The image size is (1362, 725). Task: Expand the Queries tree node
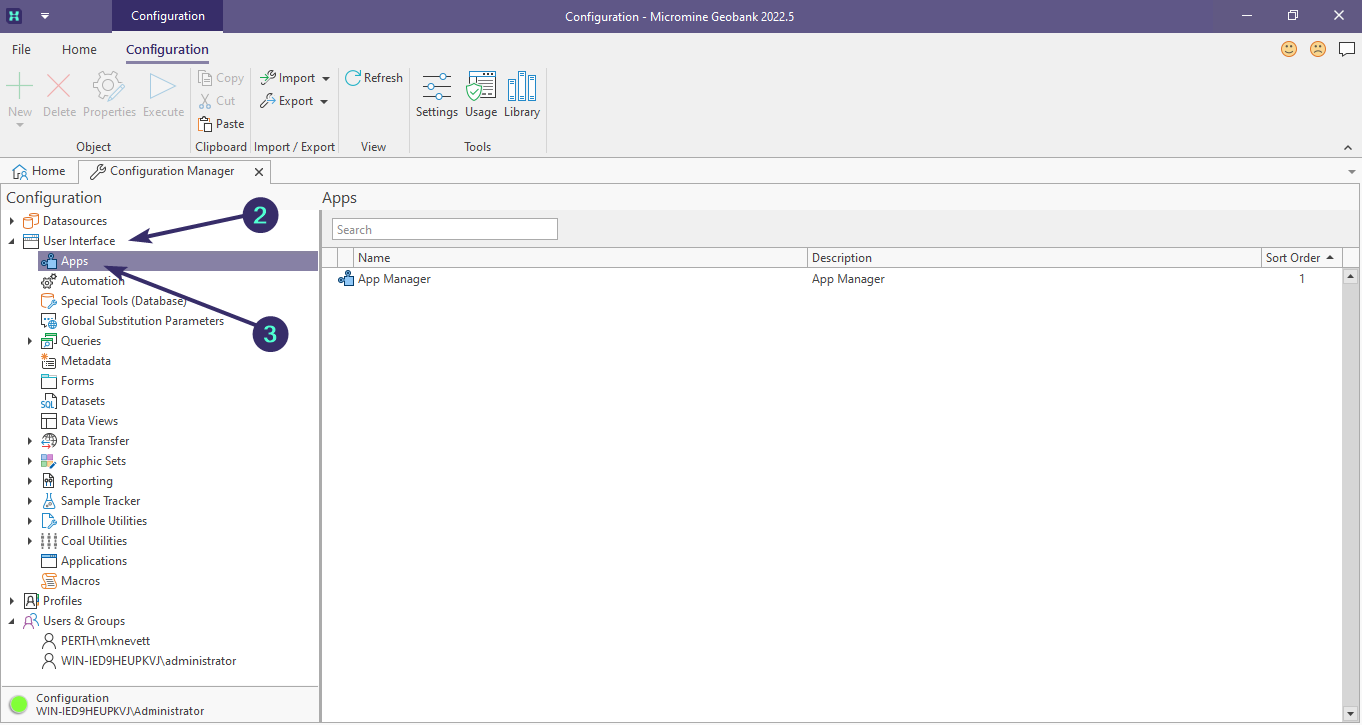click(30, 341)
